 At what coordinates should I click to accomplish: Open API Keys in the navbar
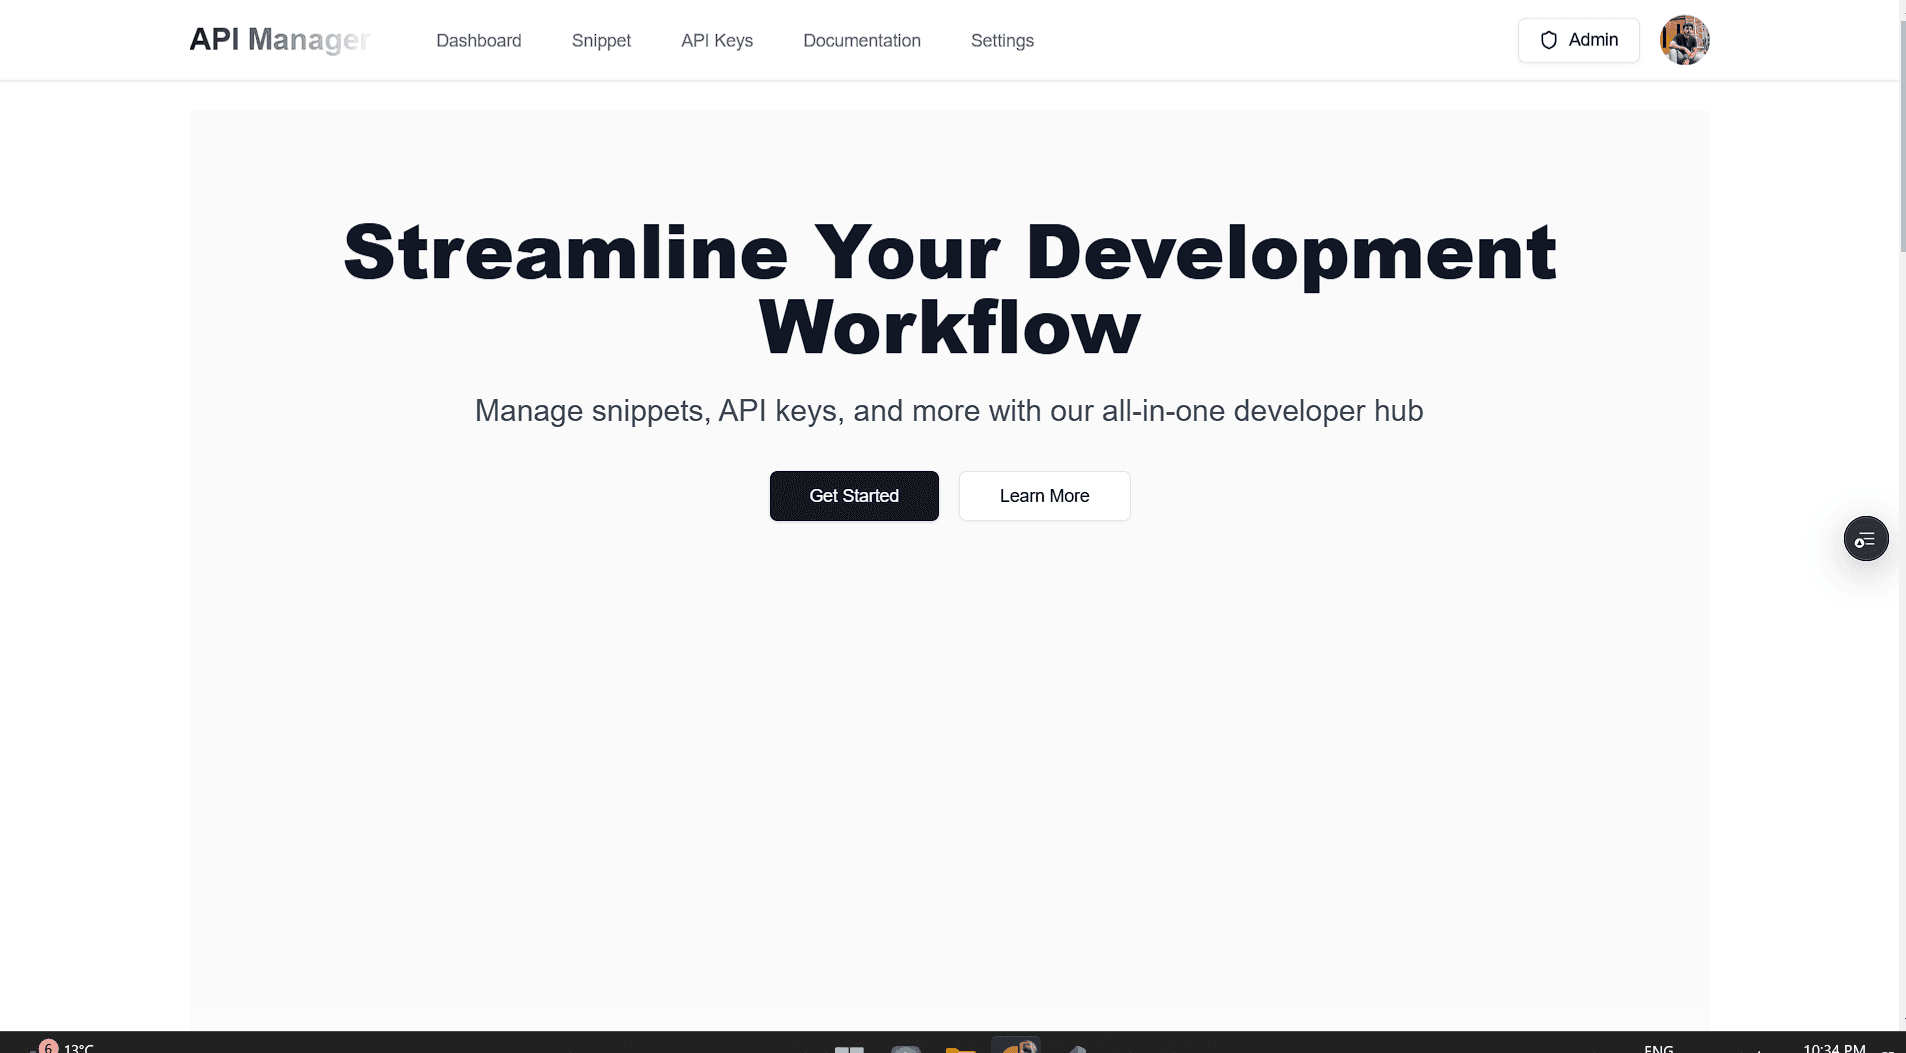717,41
